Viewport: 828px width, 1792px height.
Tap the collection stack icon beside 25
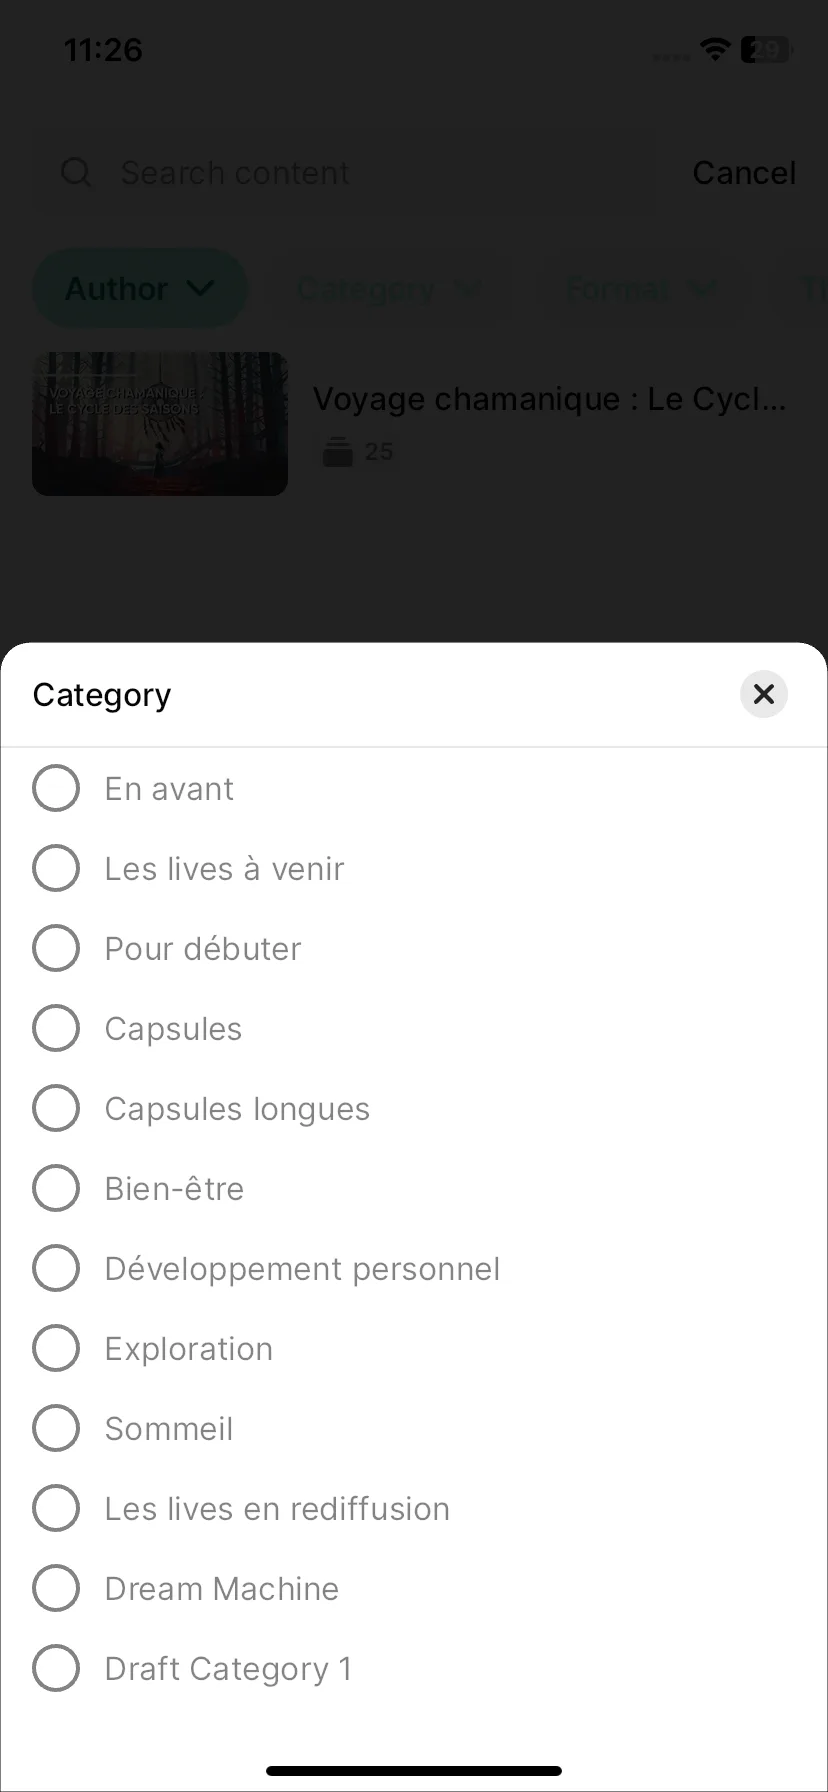coord(338,452)
